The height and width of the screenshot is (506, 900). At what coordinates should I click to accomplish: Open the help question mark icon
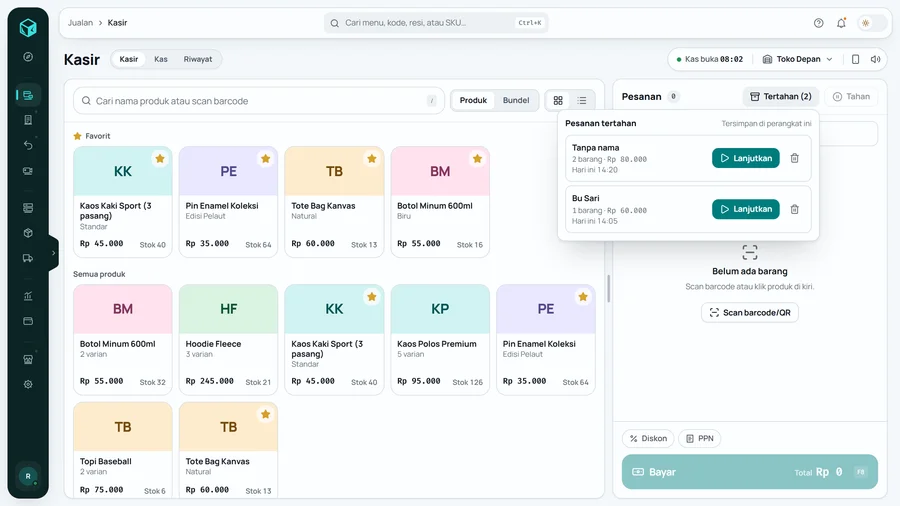[x=818, y=23]
